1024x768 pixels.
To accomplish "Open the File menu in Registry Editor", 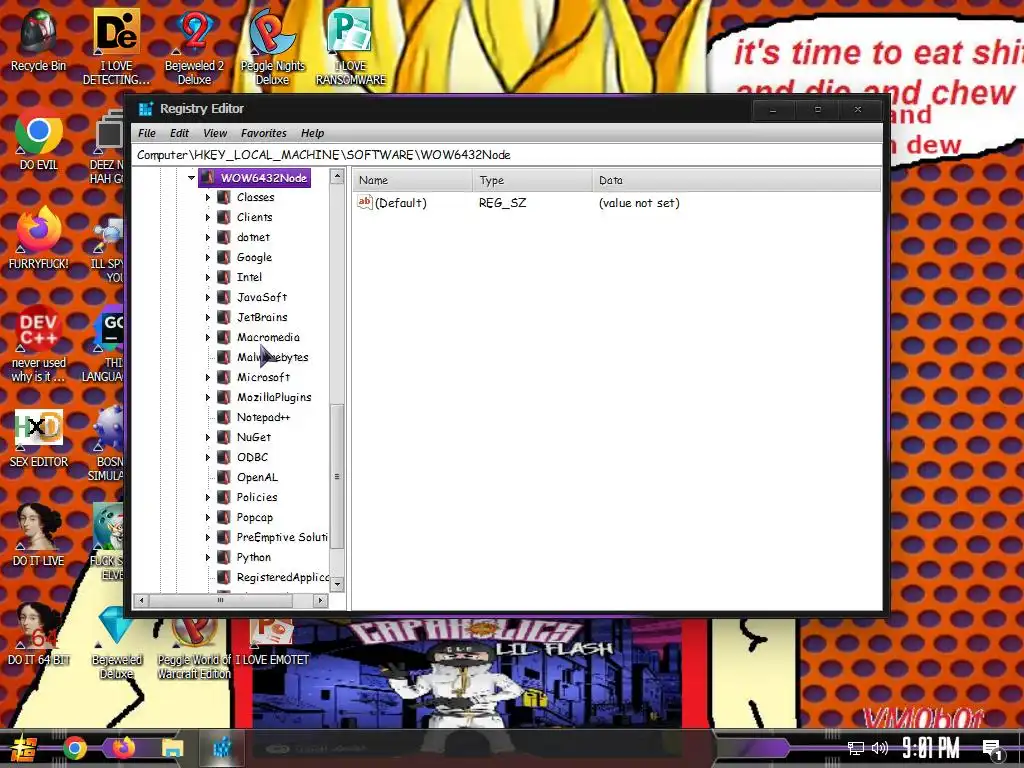I will click(146, 133).
